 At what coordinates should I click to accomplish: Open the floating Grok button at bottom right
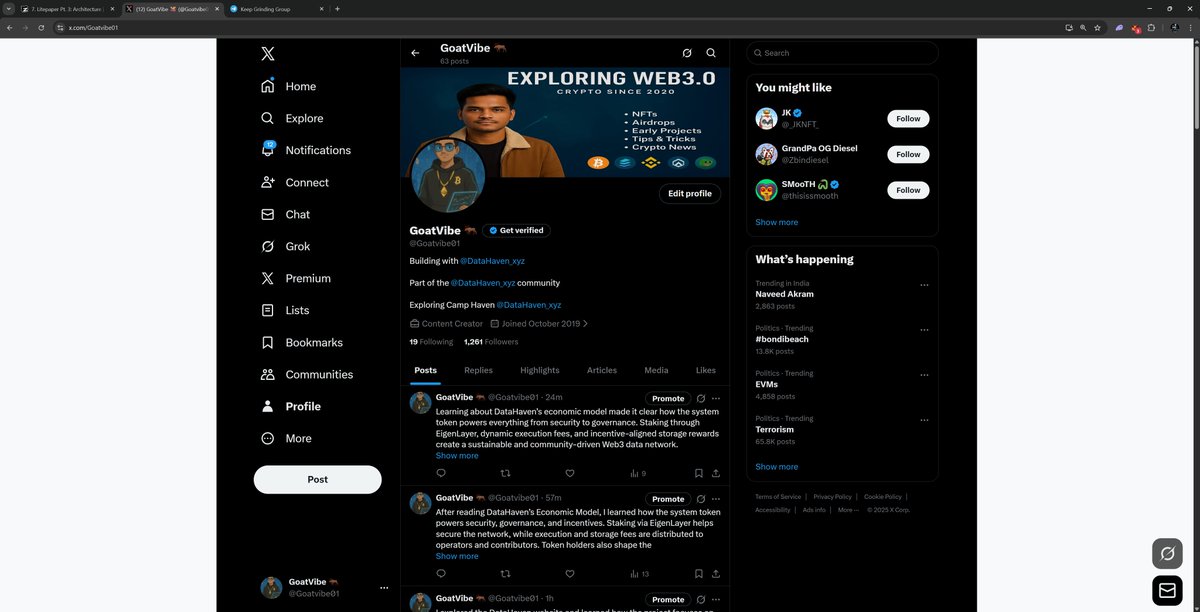[x=1167, y=553]
